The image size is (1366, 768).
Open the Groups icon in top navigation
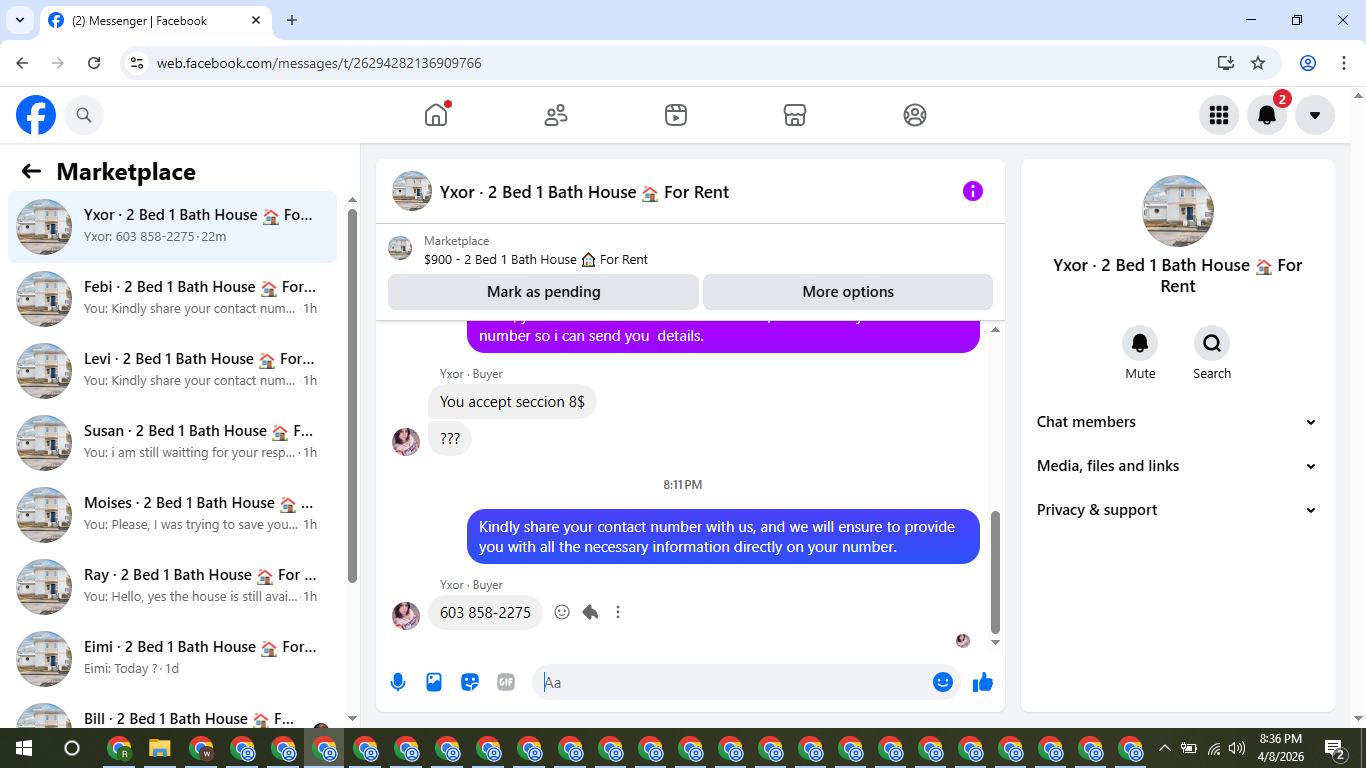(914, 115)
